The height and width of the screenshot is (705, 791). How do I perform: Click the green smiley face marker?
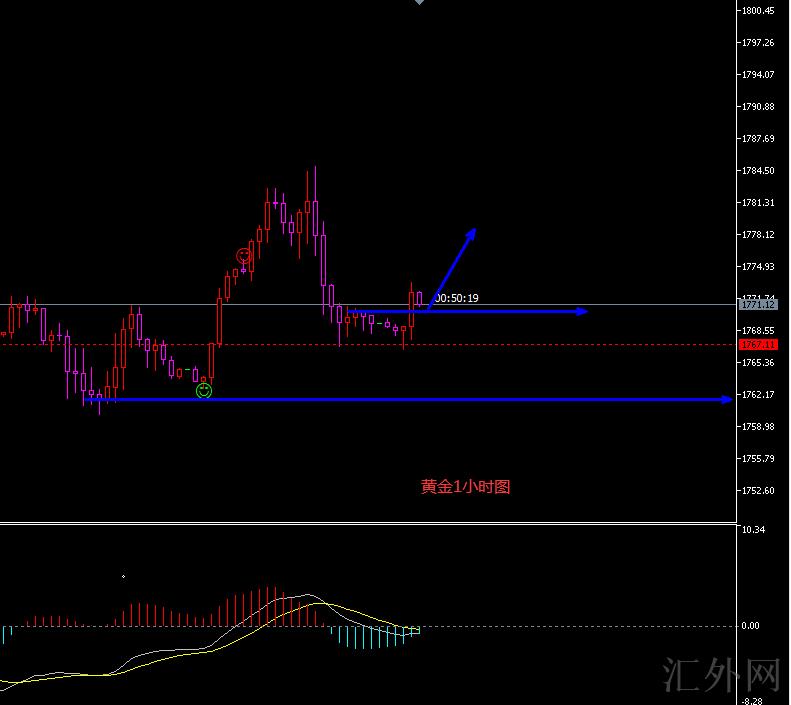tap(204, 391)
